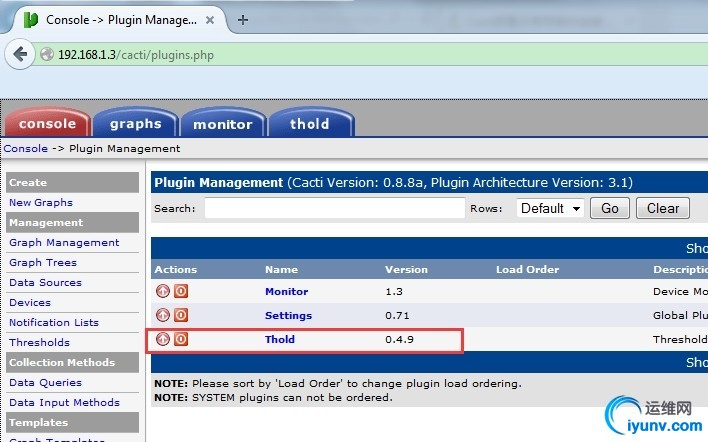Open Thresholds in sidebar

(39, 342)
